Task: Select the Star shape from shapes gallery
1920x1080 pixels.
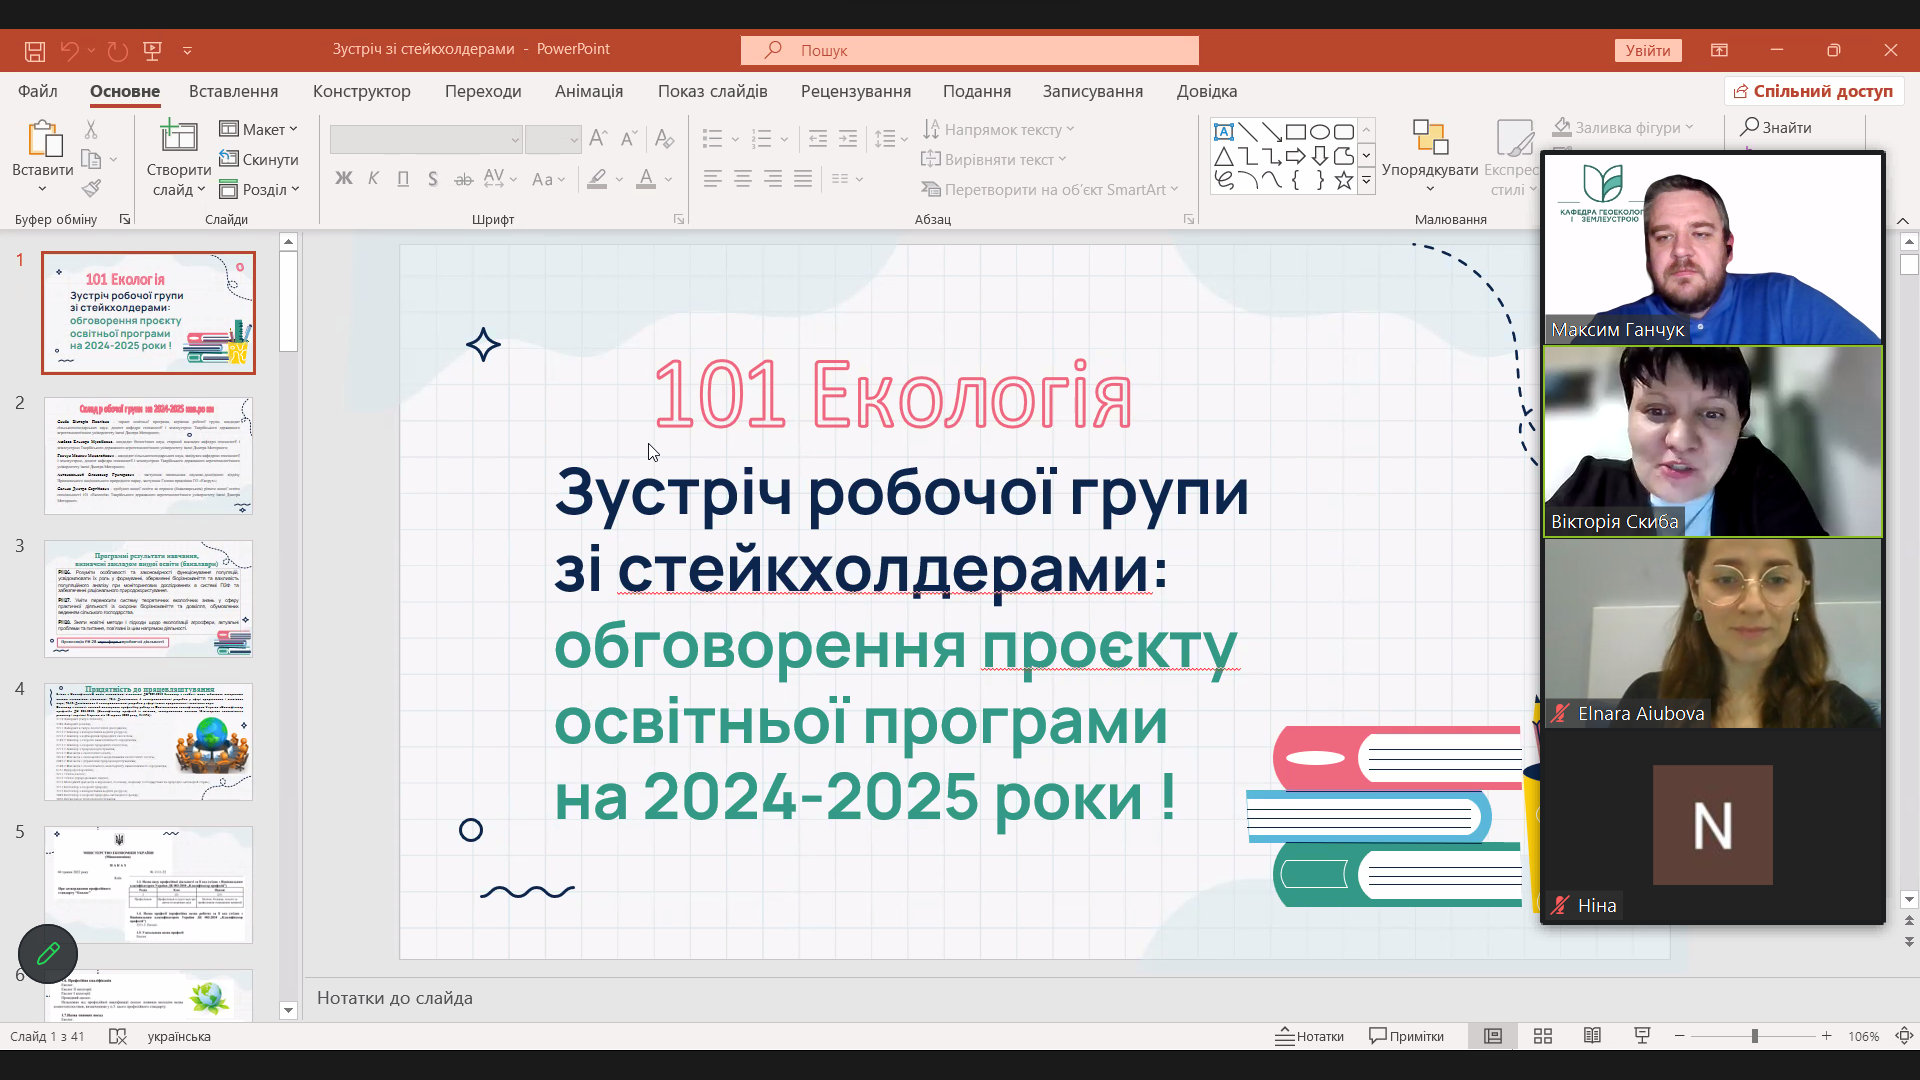Action: [1344, 180]
